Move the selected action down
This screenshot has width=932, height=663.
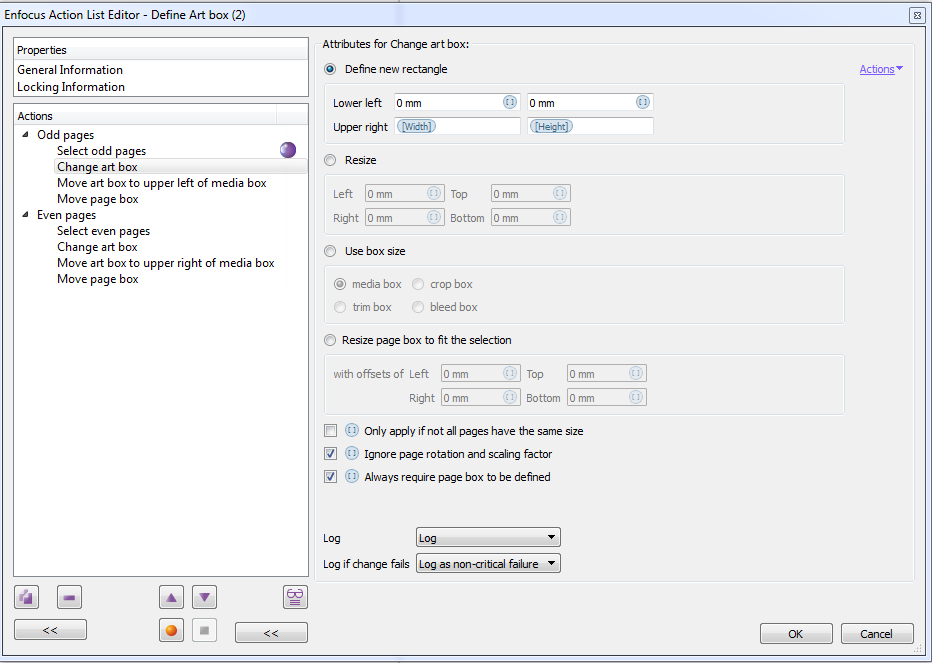point(204,598)
